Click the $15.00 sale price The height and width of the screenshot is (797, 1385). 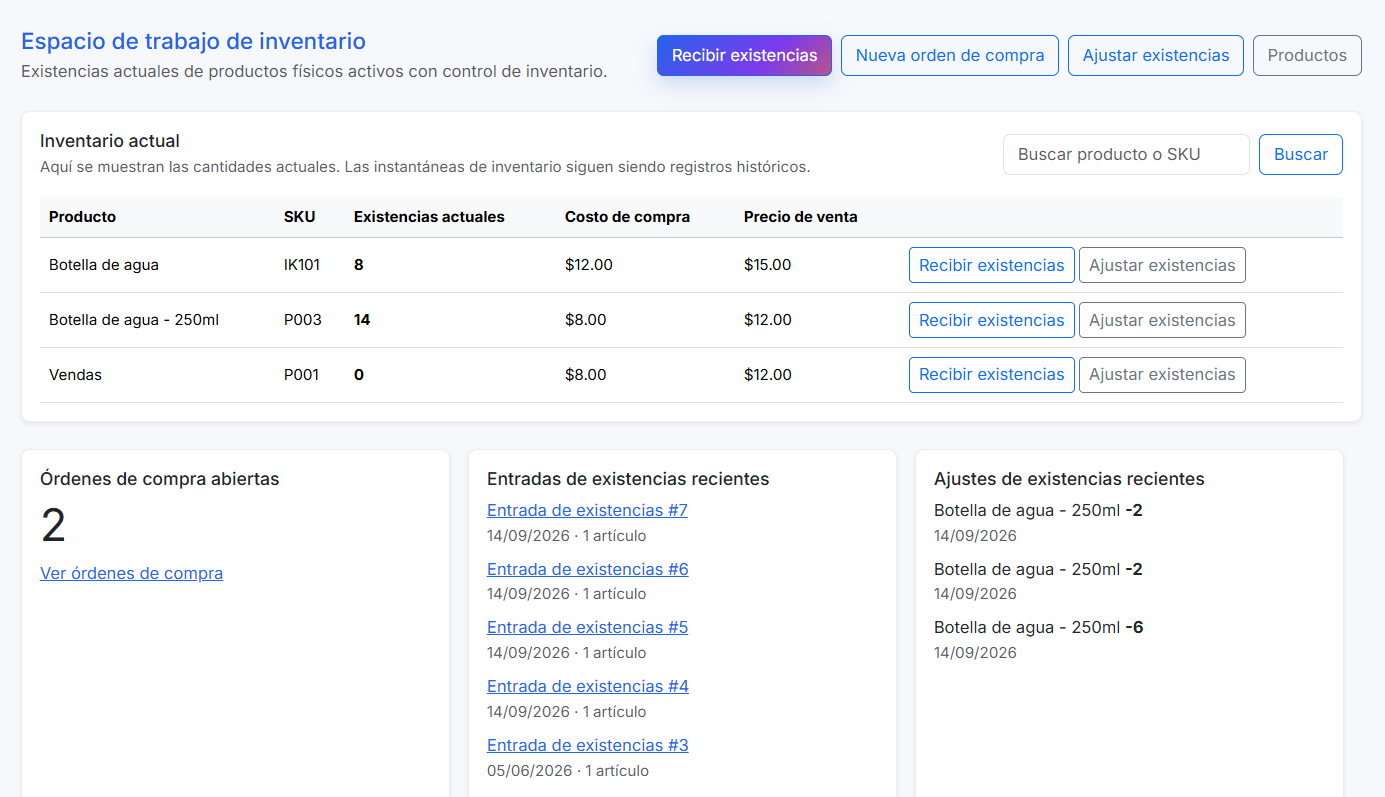coord(768,265)
